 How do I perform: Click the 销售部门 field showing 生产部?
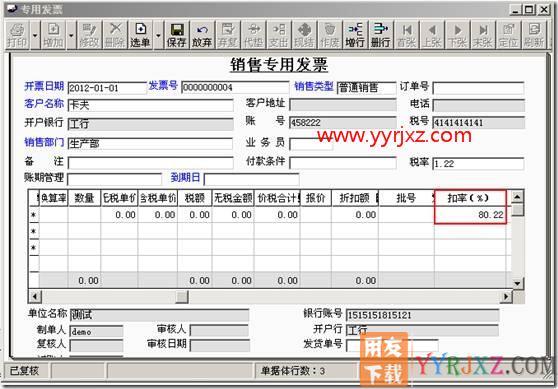pyautogui.click(x=150, y=143)
